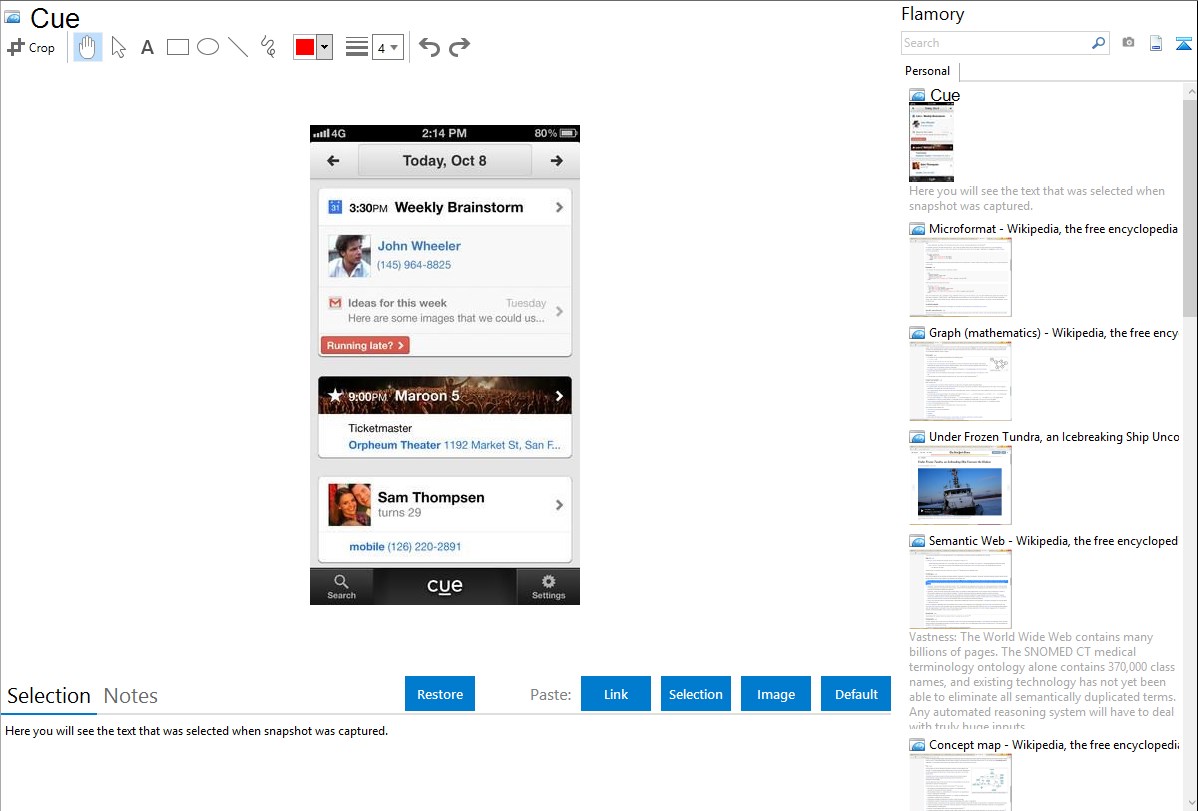
Task: Switch to the Notes tab
Action: point(131,696)
